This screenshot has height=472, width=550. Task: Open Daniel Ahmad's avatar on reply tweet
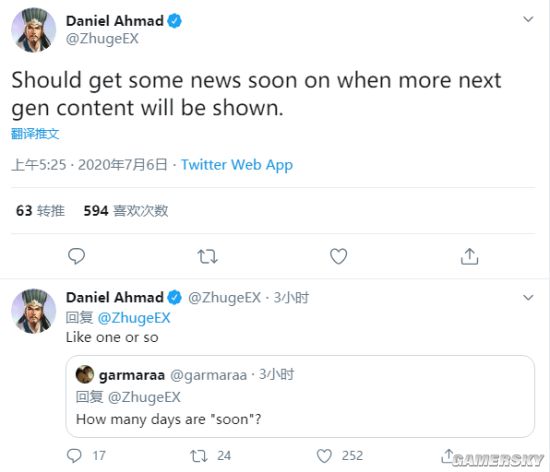34,311
